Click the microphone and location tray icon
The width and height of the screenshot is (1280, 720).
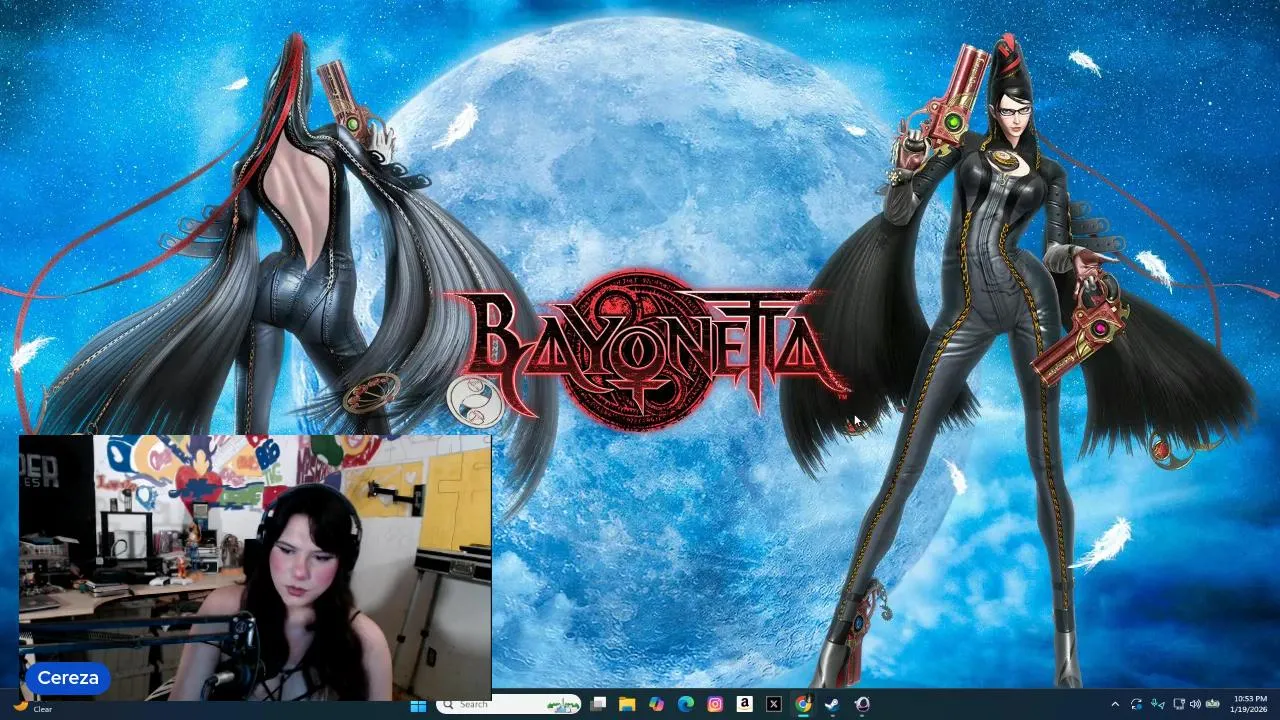click(x=1158, y=704)
